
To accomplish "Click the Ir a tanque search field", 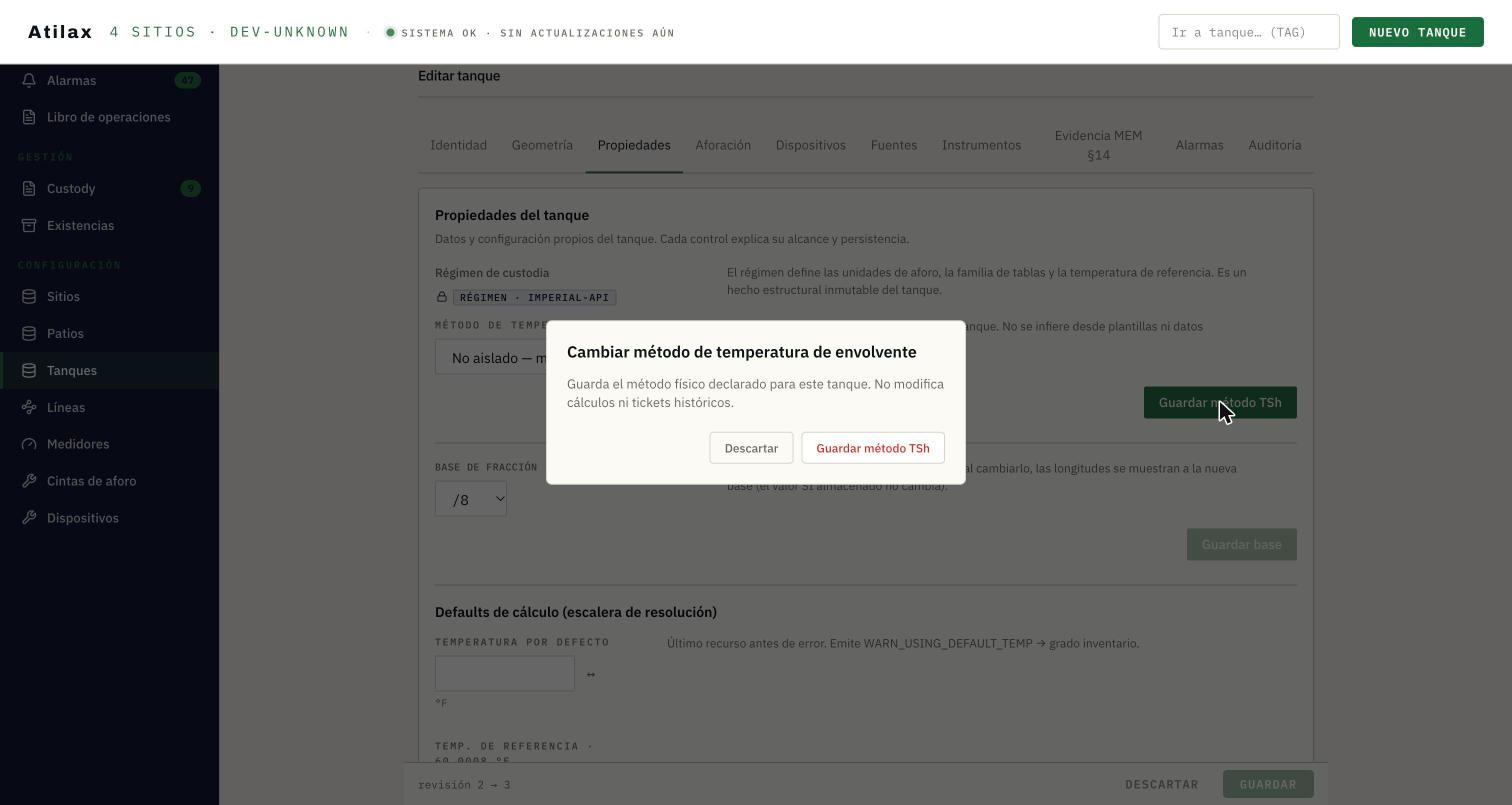I will 1249,32.
